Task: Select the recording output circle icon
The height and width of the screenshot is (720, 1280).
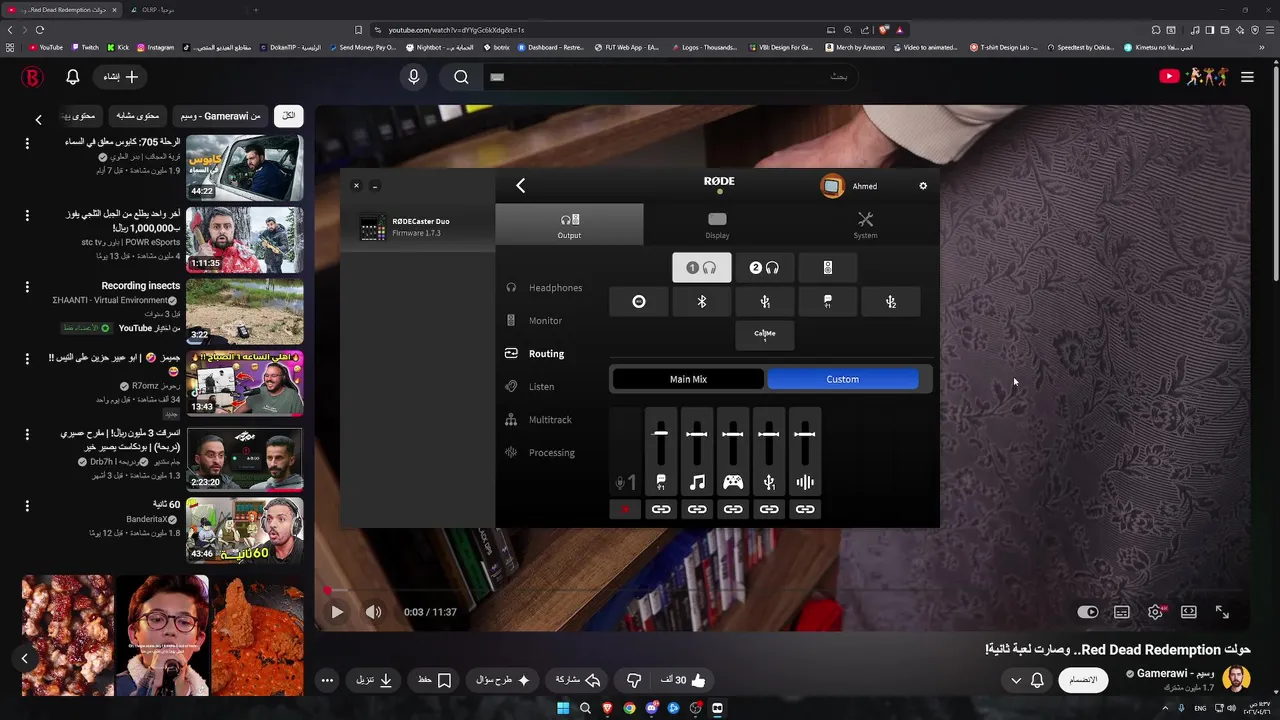Action: (x=639, y=302)
